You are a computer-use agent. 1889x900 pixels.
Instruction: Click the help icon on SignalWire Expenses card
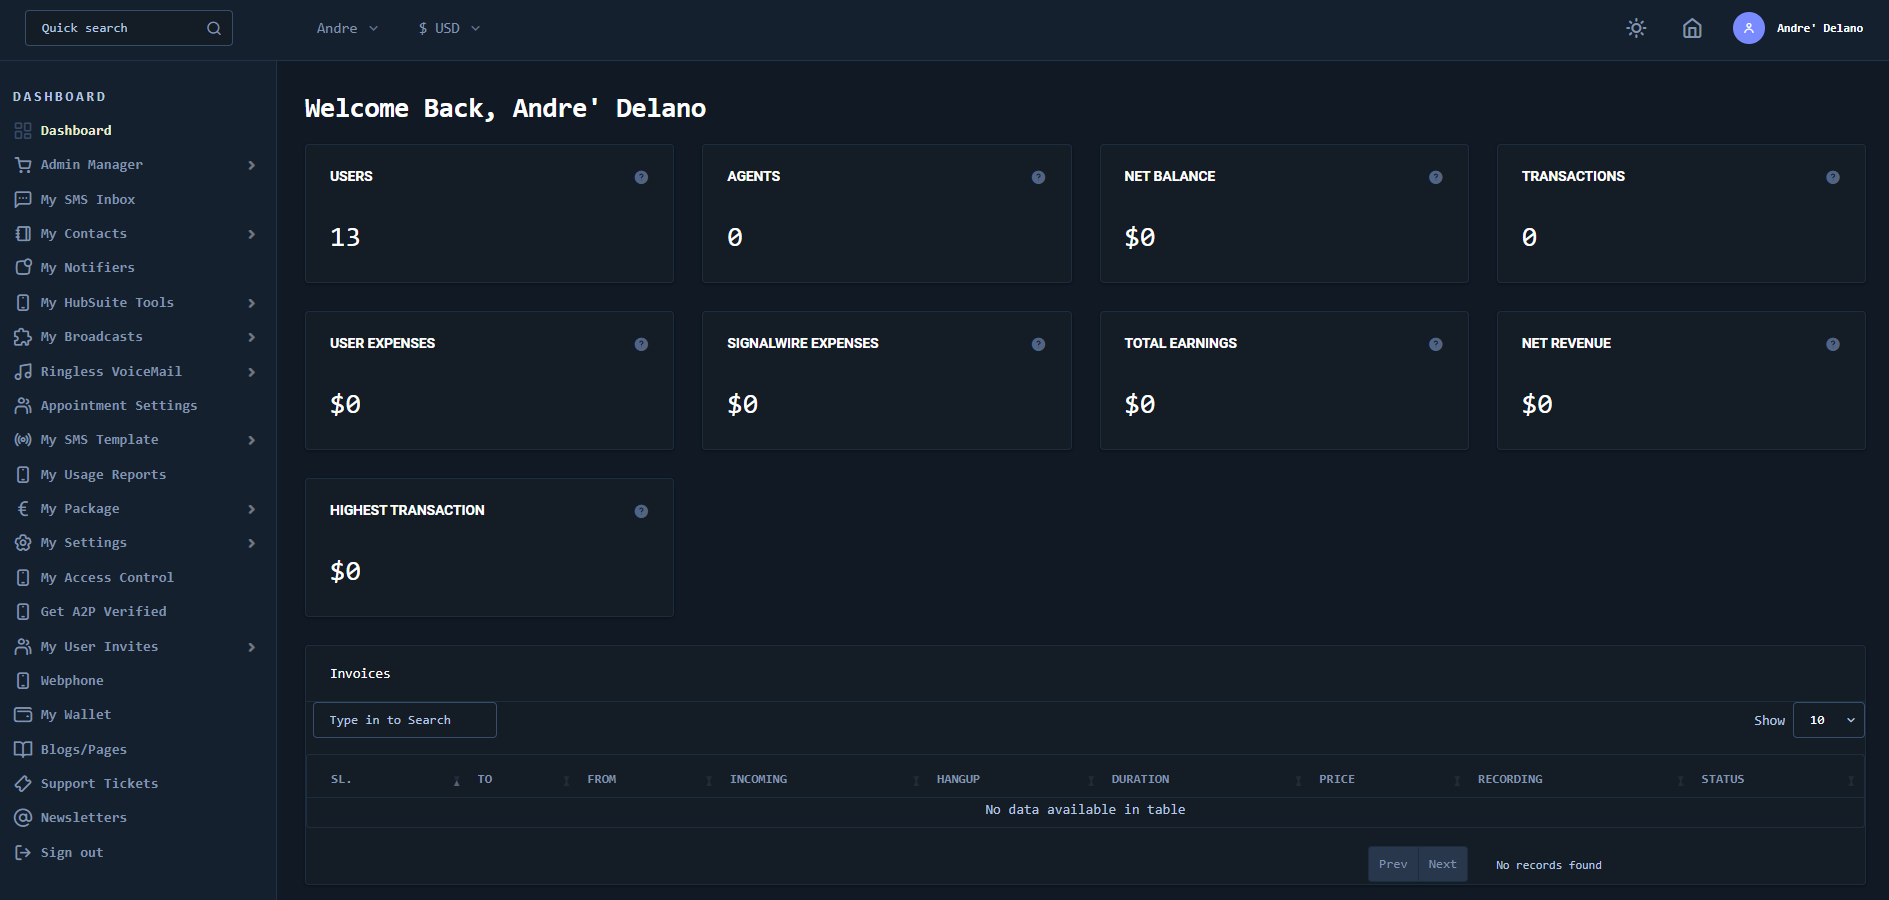click(1038, 344)
